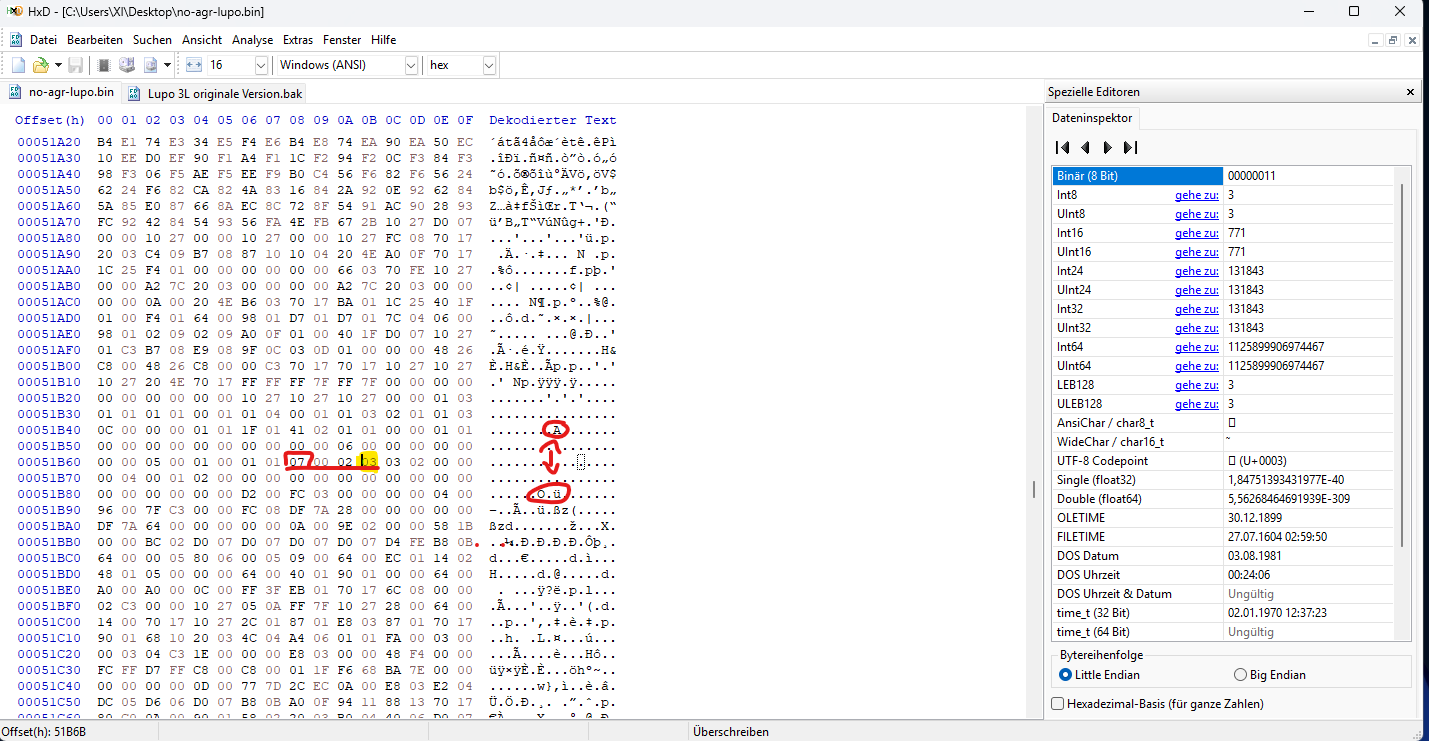Click 'gehe zu:' link in UInt32 row
The image size is (1429, 741).
click(x=1196, y=328)
